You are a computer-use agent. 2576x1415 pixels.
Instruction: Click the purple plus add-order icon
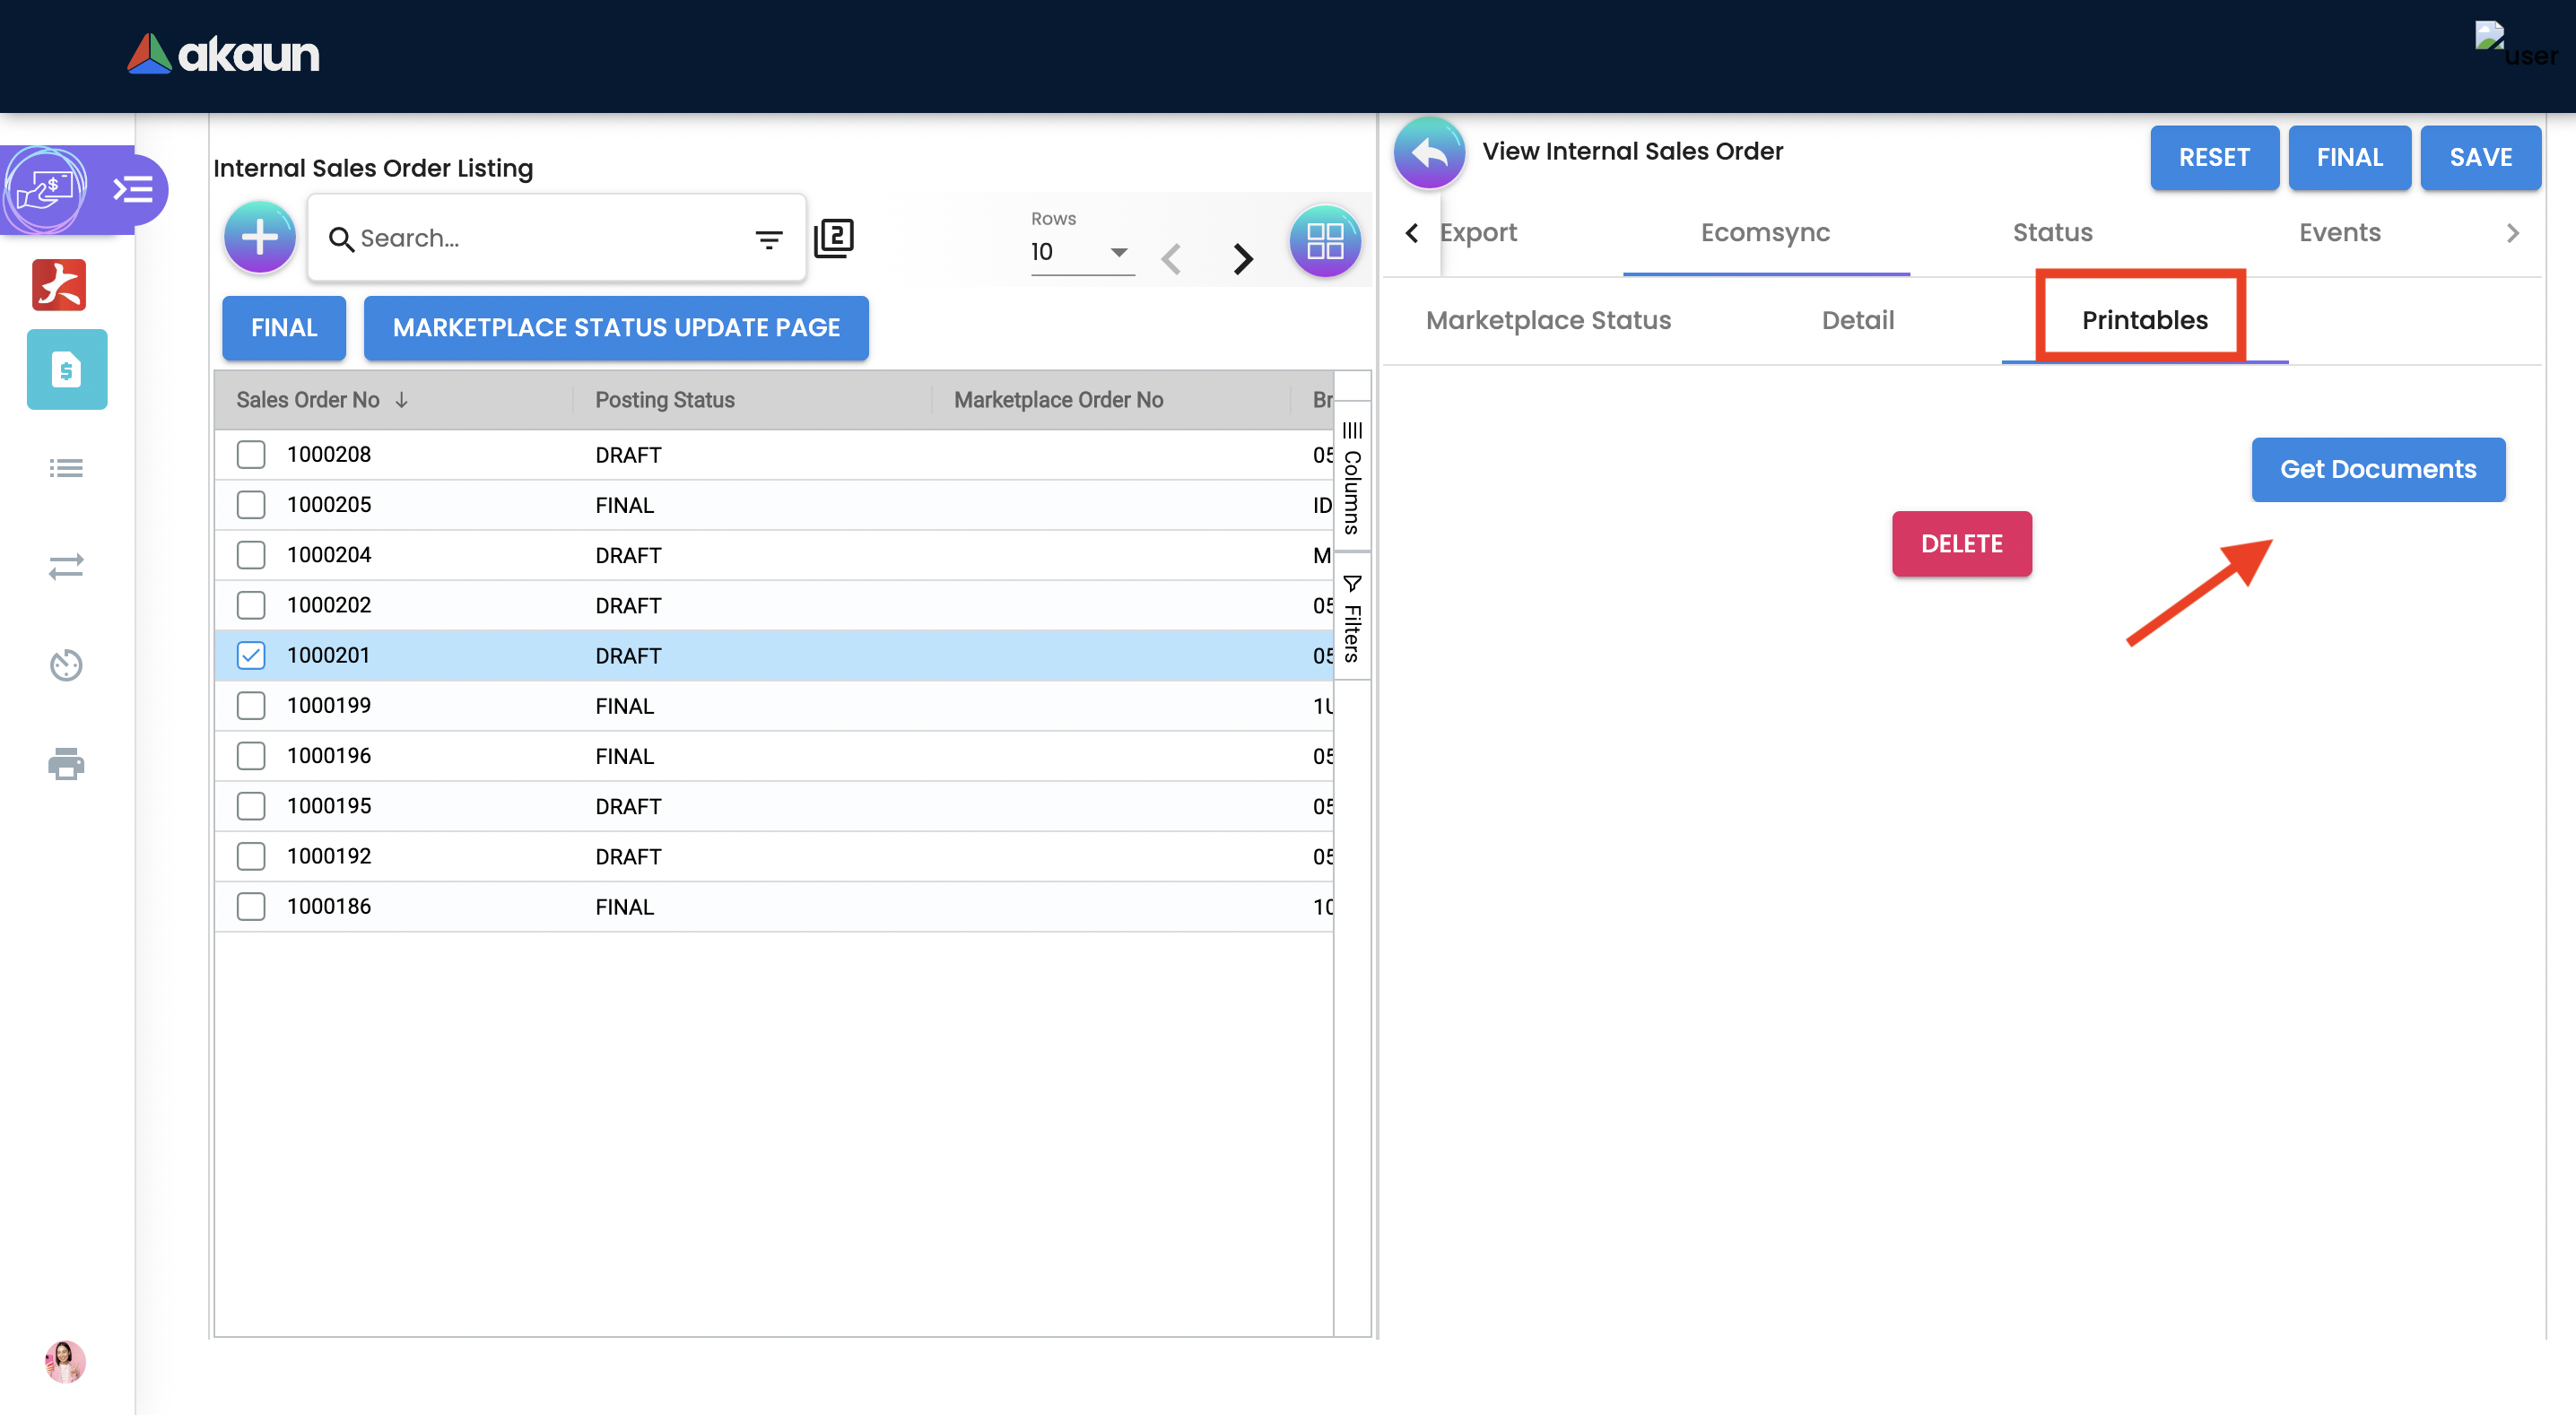[x=259, y=238]
